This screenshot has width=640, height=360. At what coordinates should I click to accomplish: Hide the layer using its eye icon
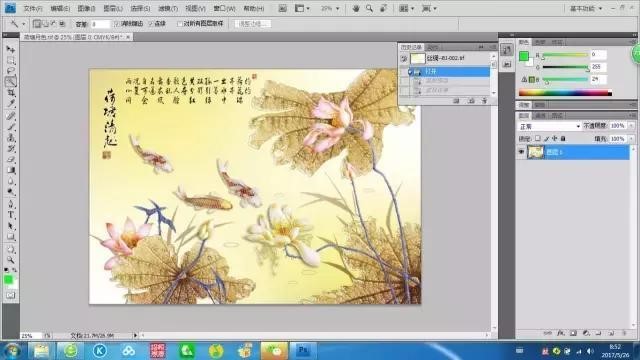tap(521, 152)
